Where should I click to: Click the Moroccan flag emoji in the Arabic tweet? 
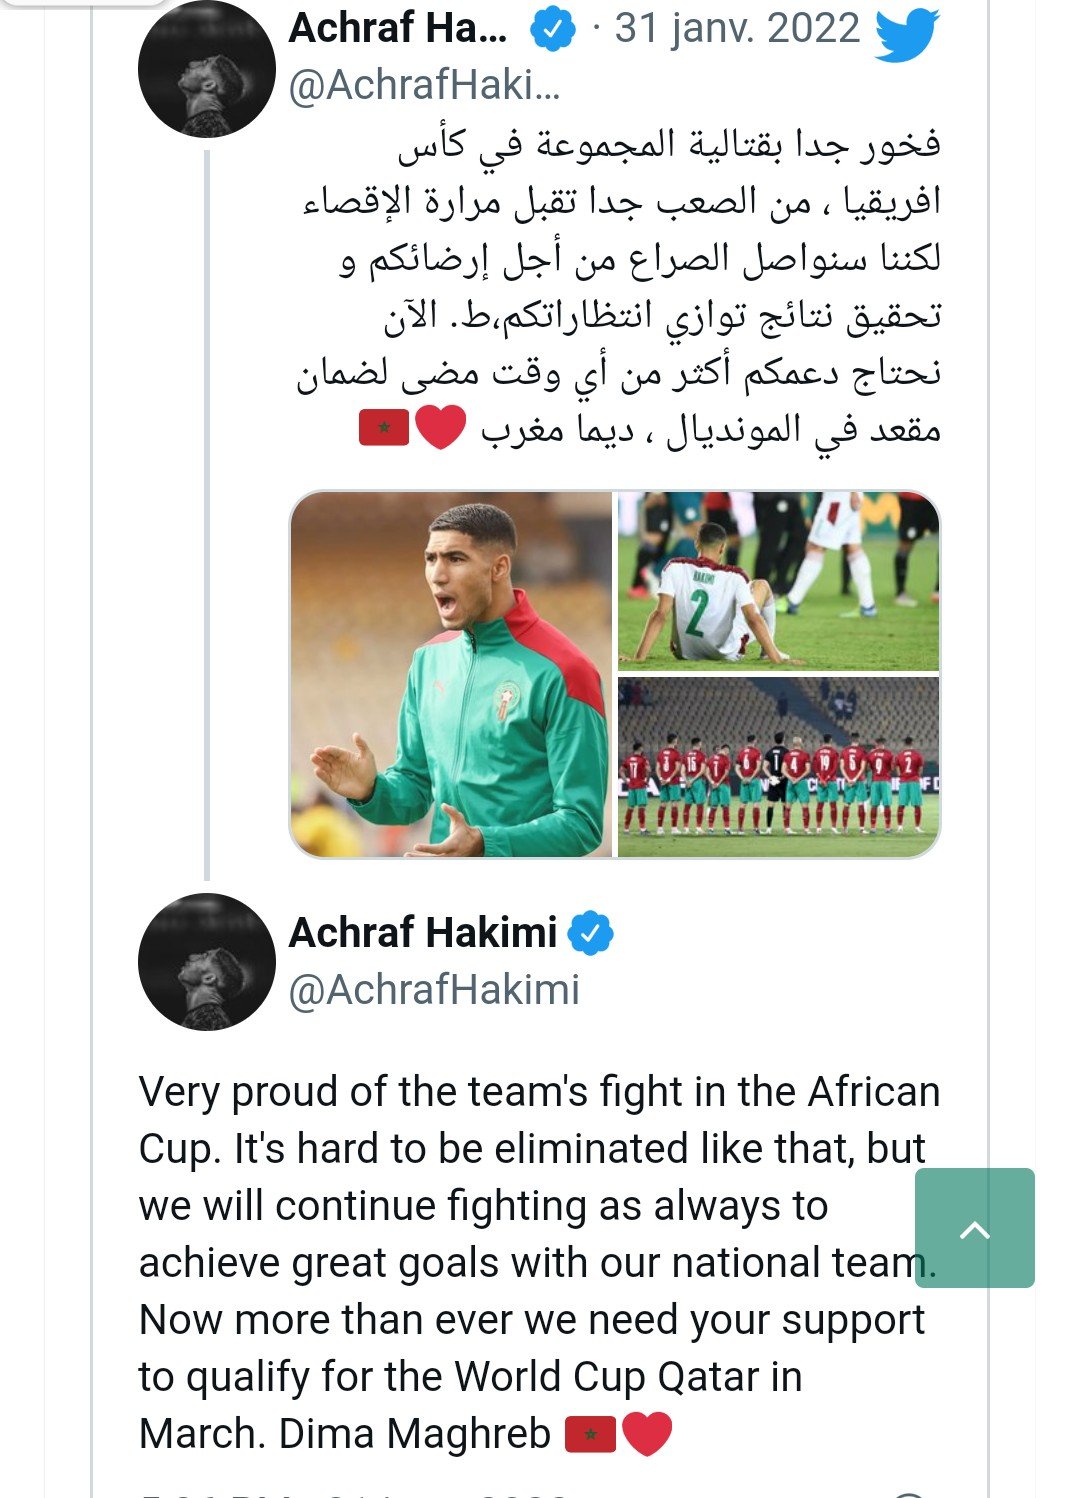384,429
